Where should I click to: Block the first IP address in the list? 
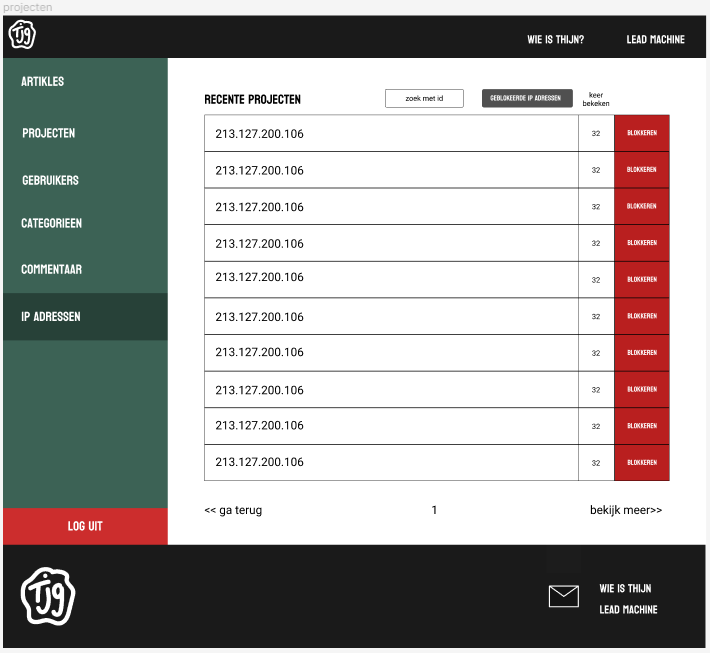point(642,133)
